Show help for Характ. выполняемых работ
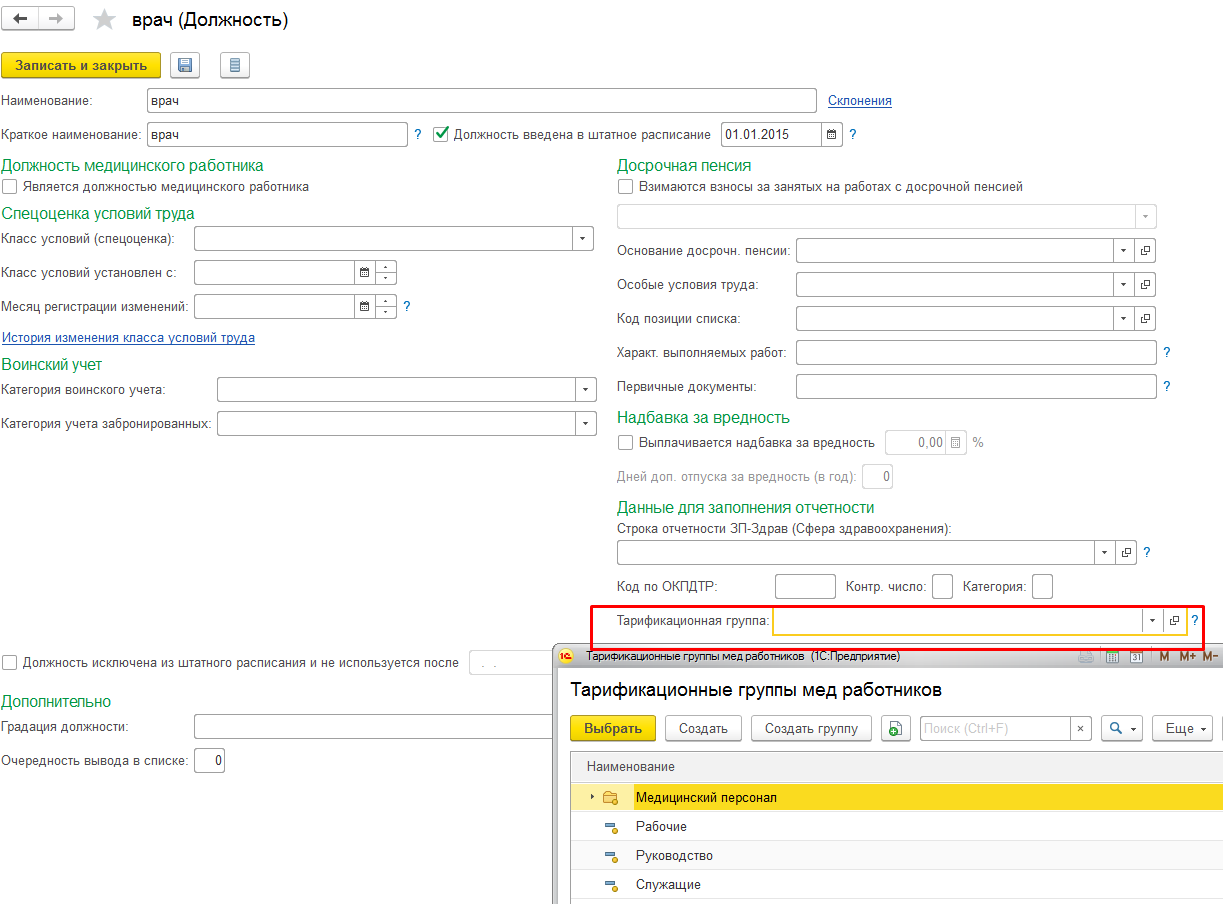 click(1167, 353)
